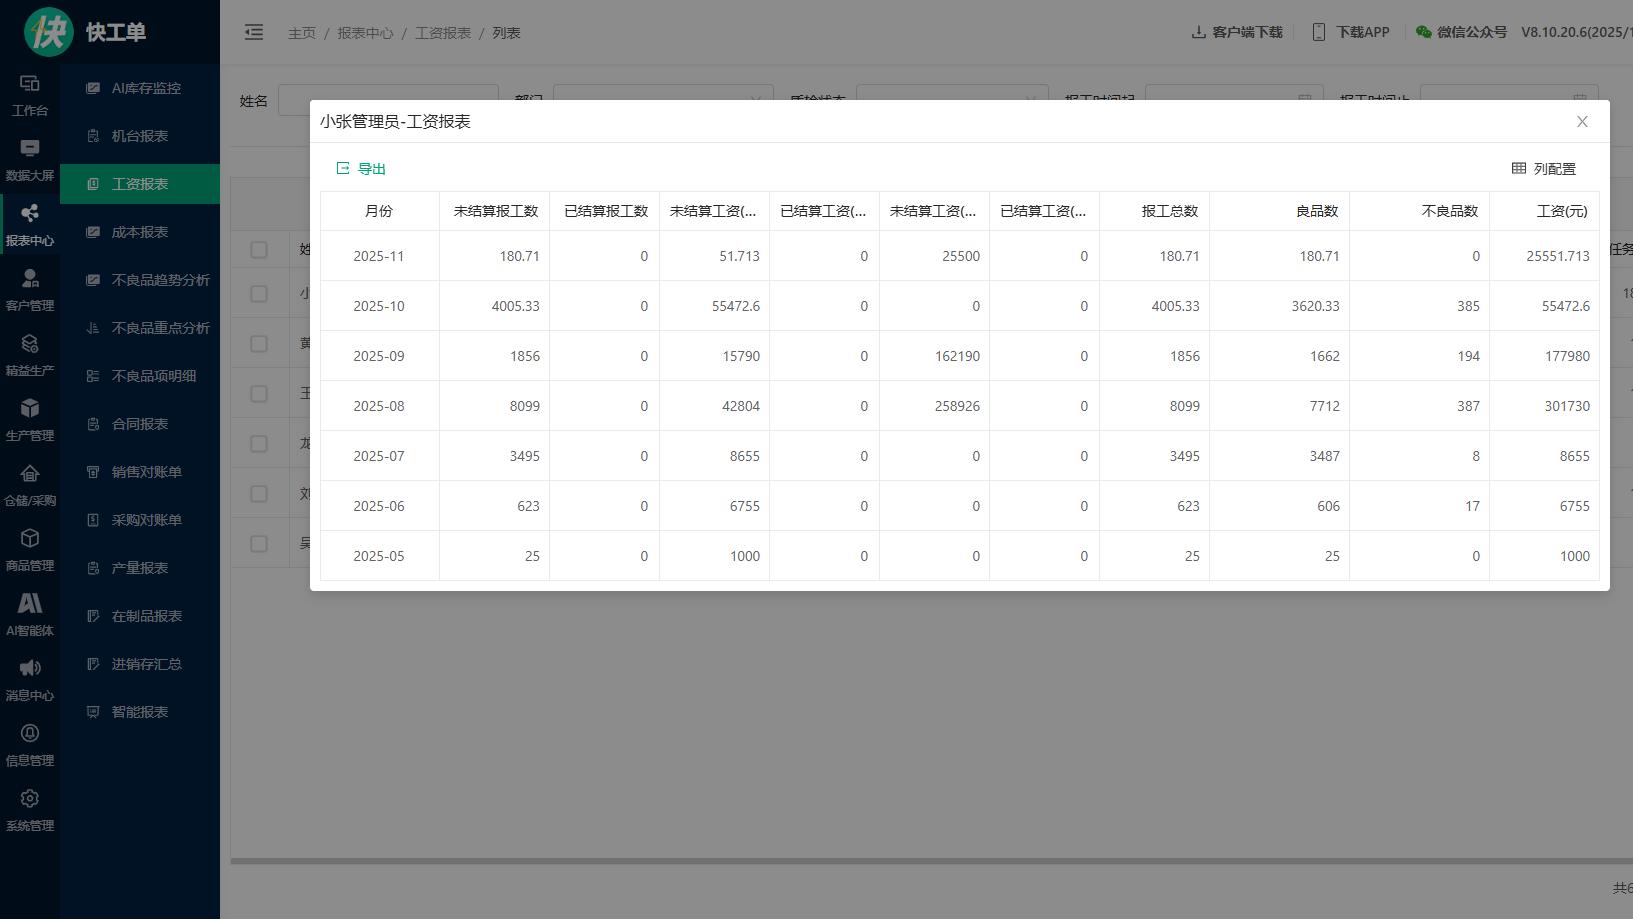This screenshot has height=919, width=1633.
Task: Click the 工资报表 breadcrumb link
Action: [x=443, y=33]
